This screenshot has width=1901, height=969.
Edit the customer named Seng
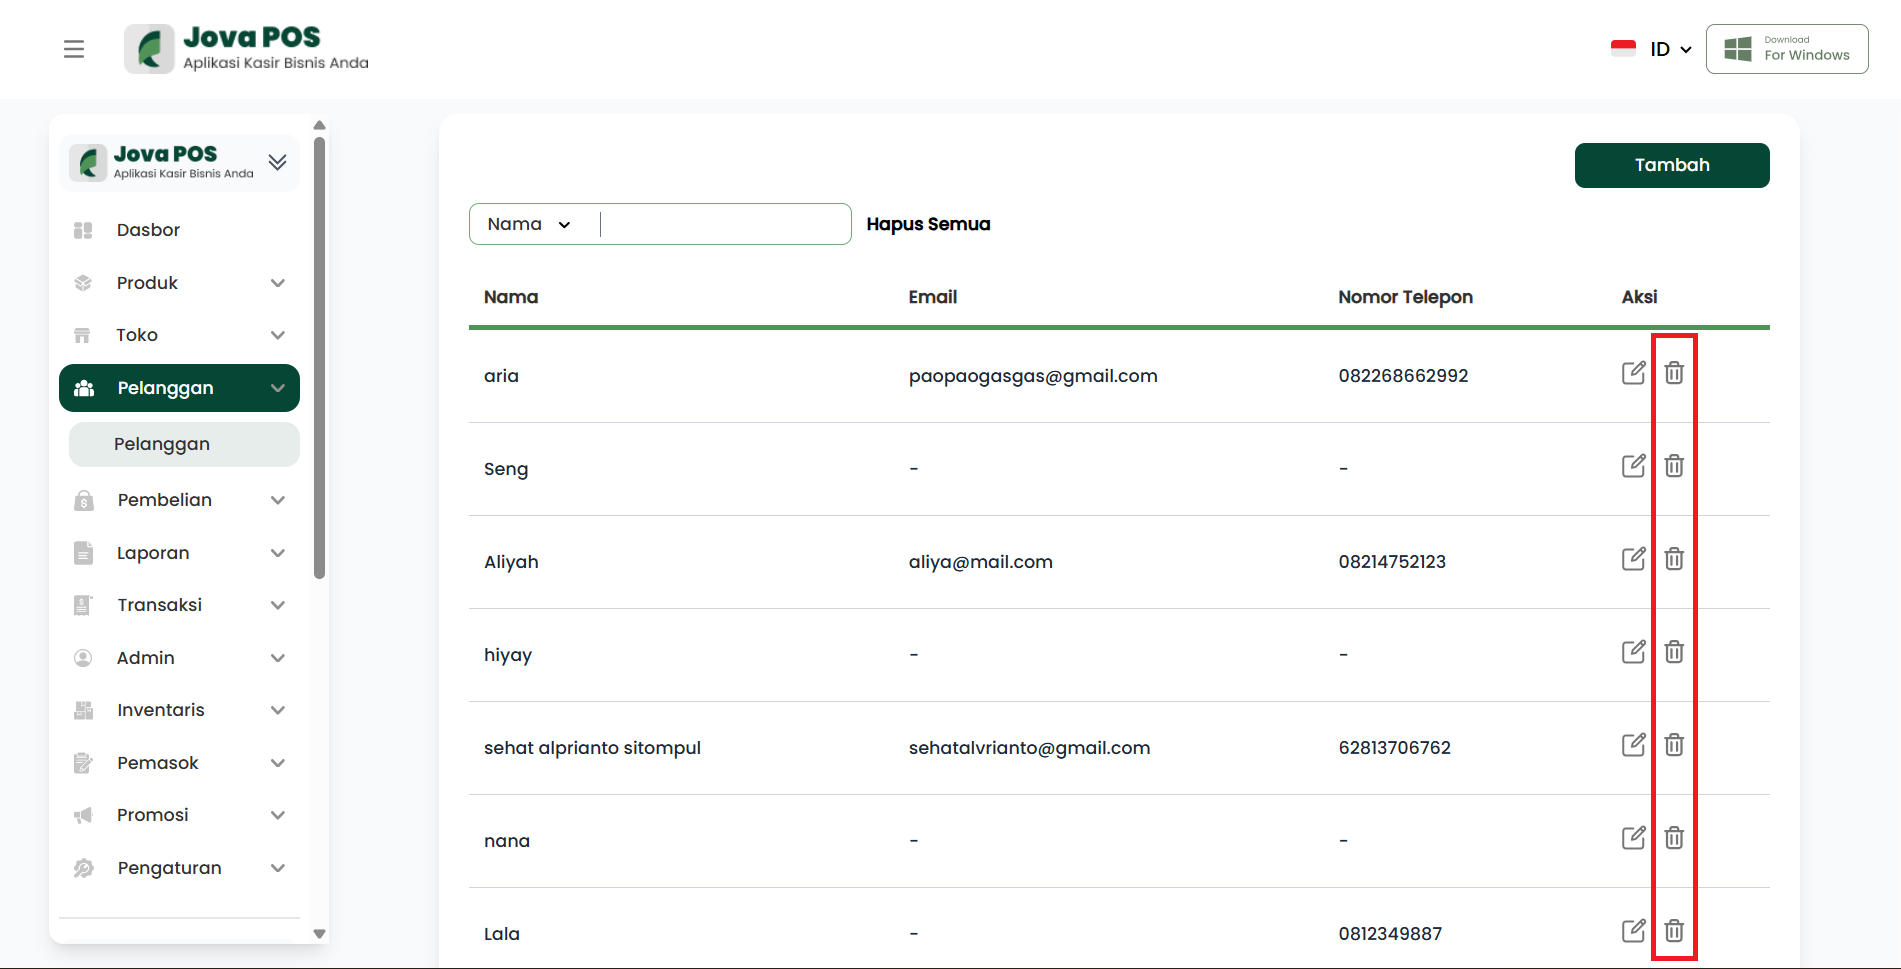click(x=1633, y=466)
